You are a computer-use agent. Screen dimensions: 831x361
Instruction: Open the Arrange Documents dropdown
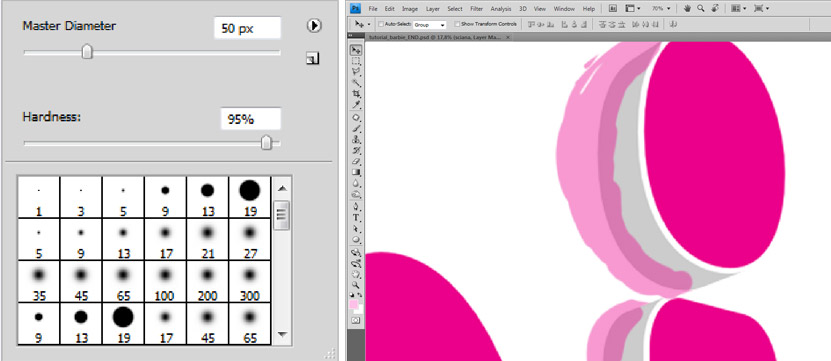pos(738,8)
